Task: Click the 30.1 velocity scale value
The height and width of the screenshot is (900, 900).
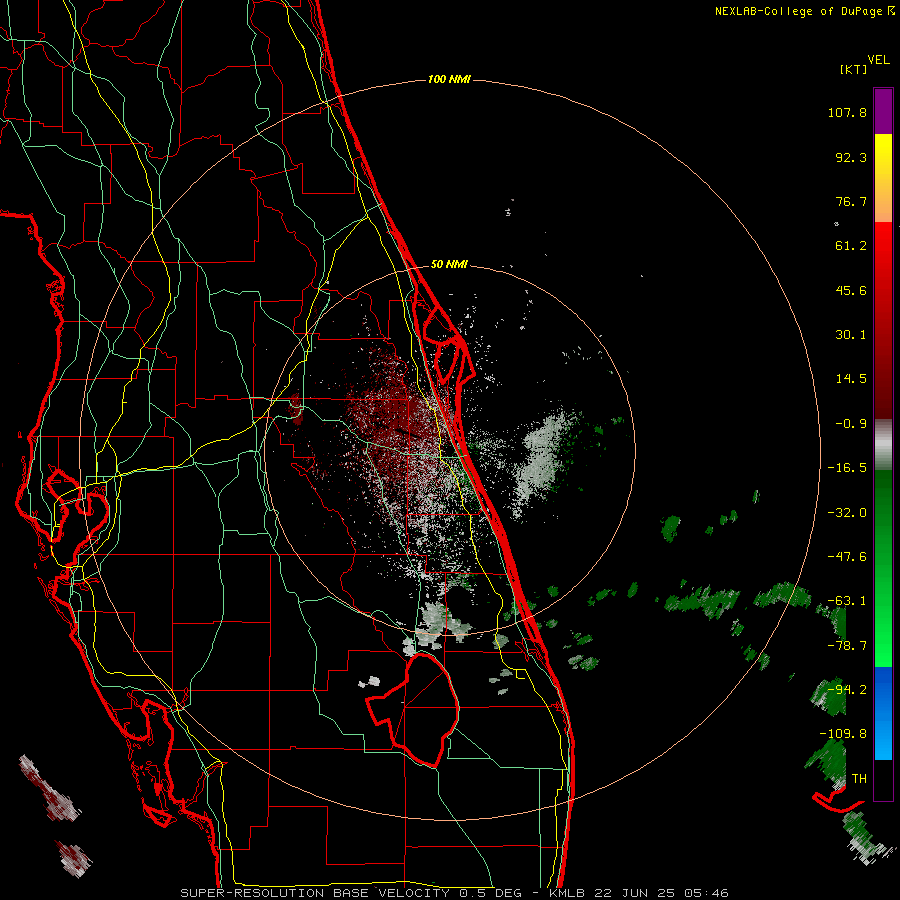Action: (851, 335)
